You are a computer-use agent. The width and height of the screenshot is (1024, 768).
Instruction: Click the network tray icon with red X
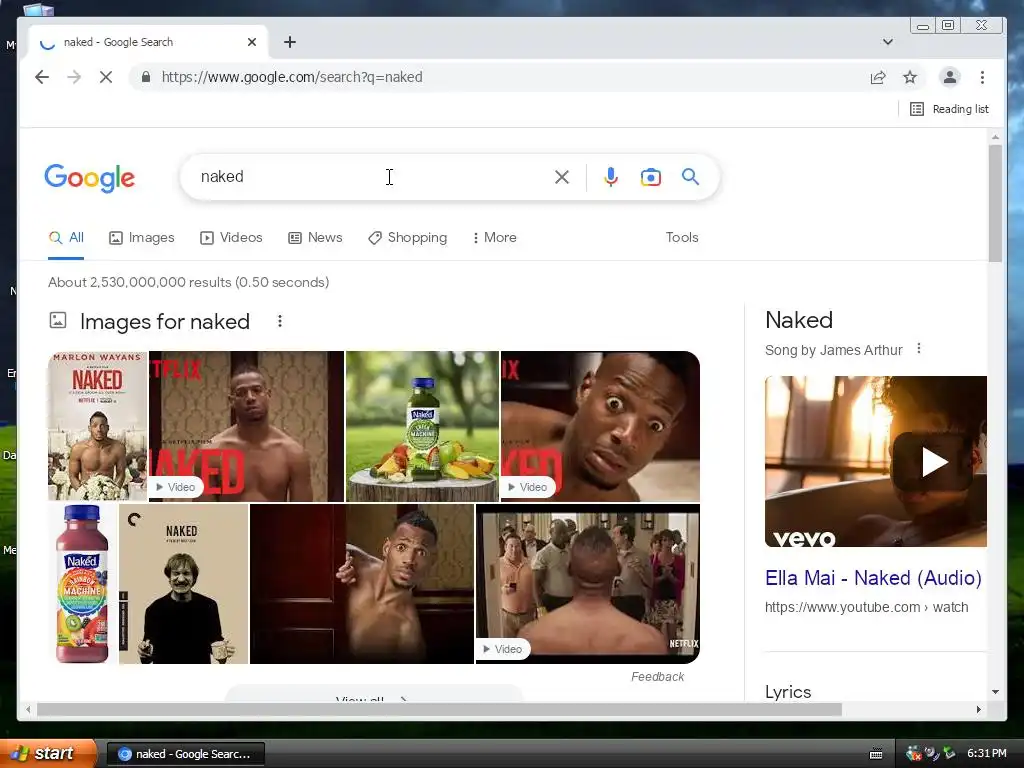pos(914,754)
